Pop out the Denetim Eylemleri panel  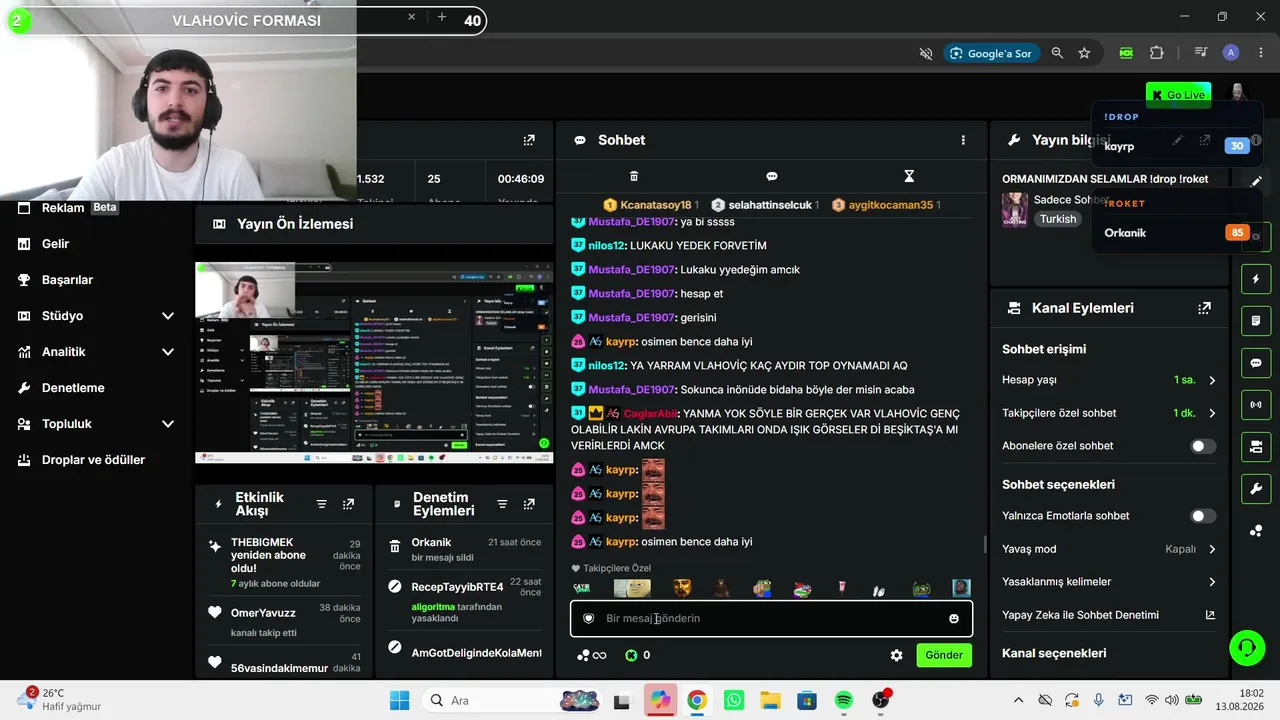(529, 504)
